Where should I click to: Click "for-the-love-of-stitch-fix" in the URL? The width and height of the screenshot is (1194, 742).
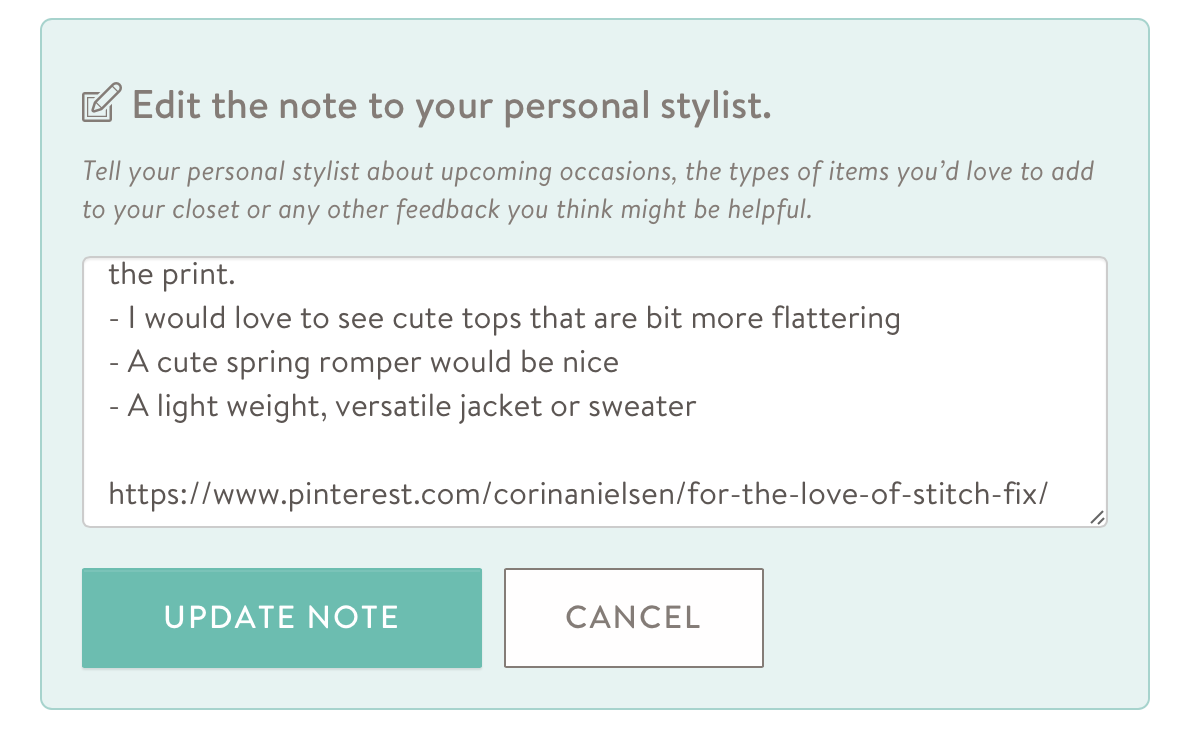tap(863, 494)
